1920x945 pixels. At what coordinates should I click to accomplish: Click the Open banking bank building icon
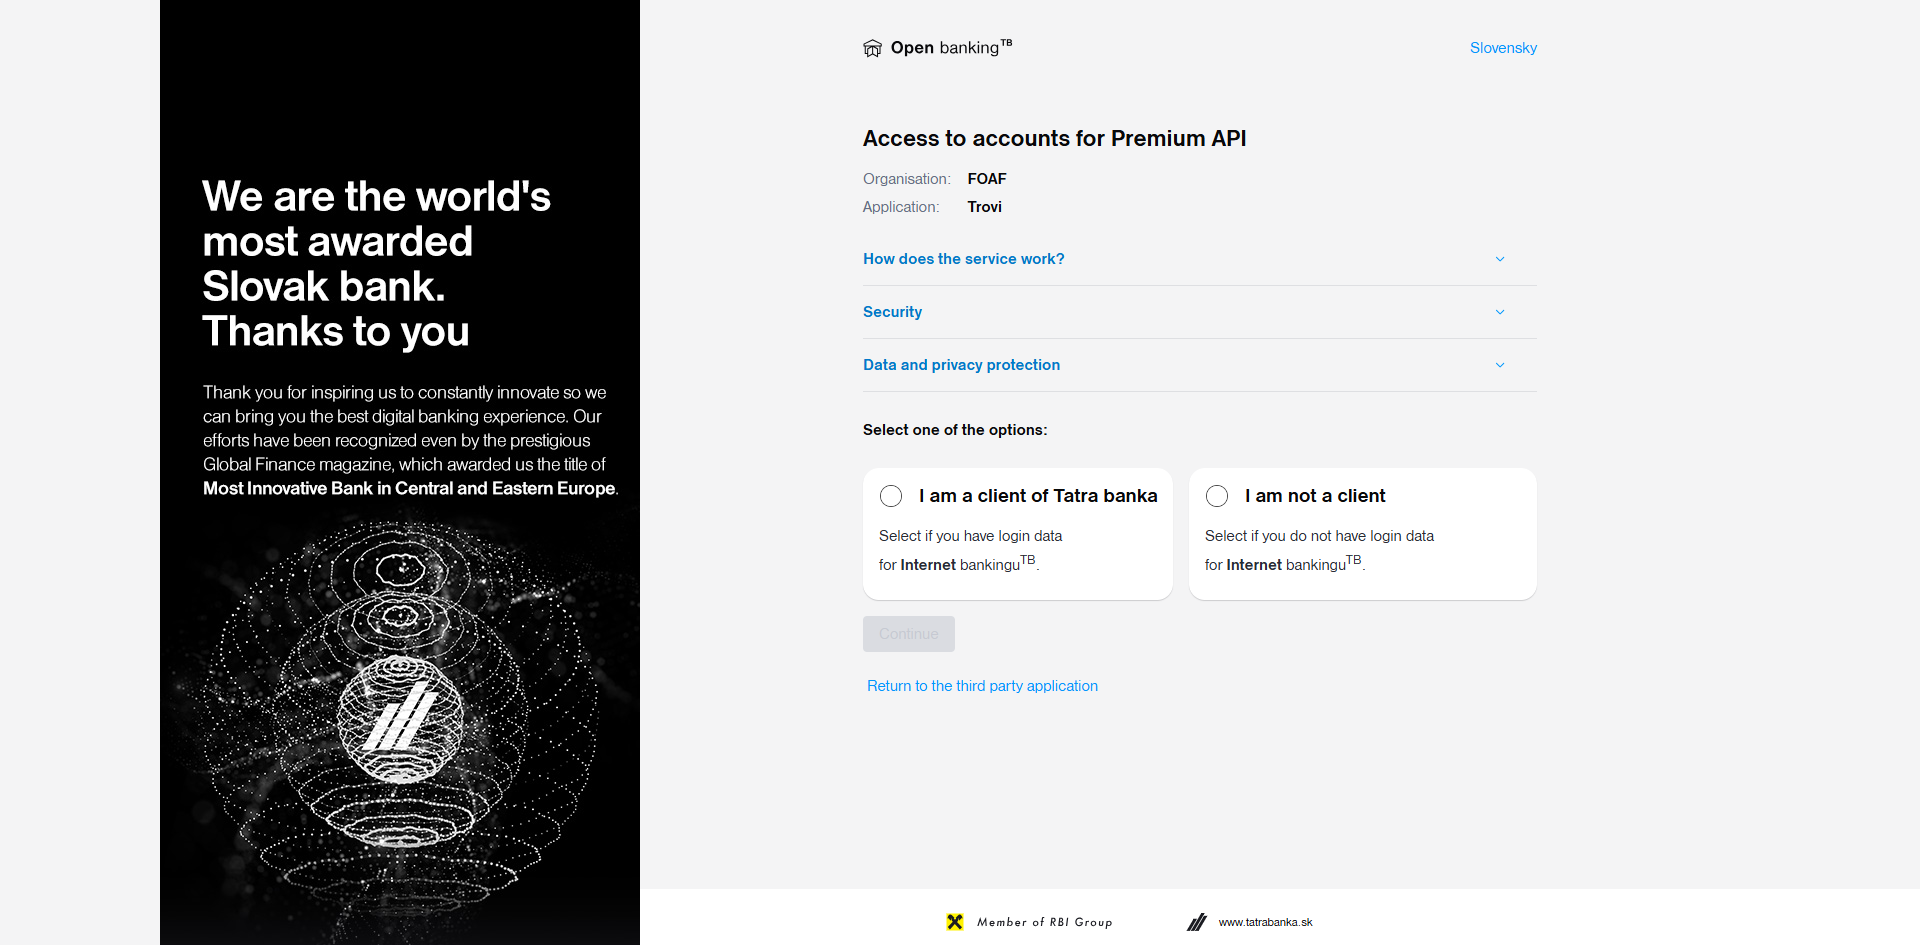pyautogui.click(x=872, y=48)
